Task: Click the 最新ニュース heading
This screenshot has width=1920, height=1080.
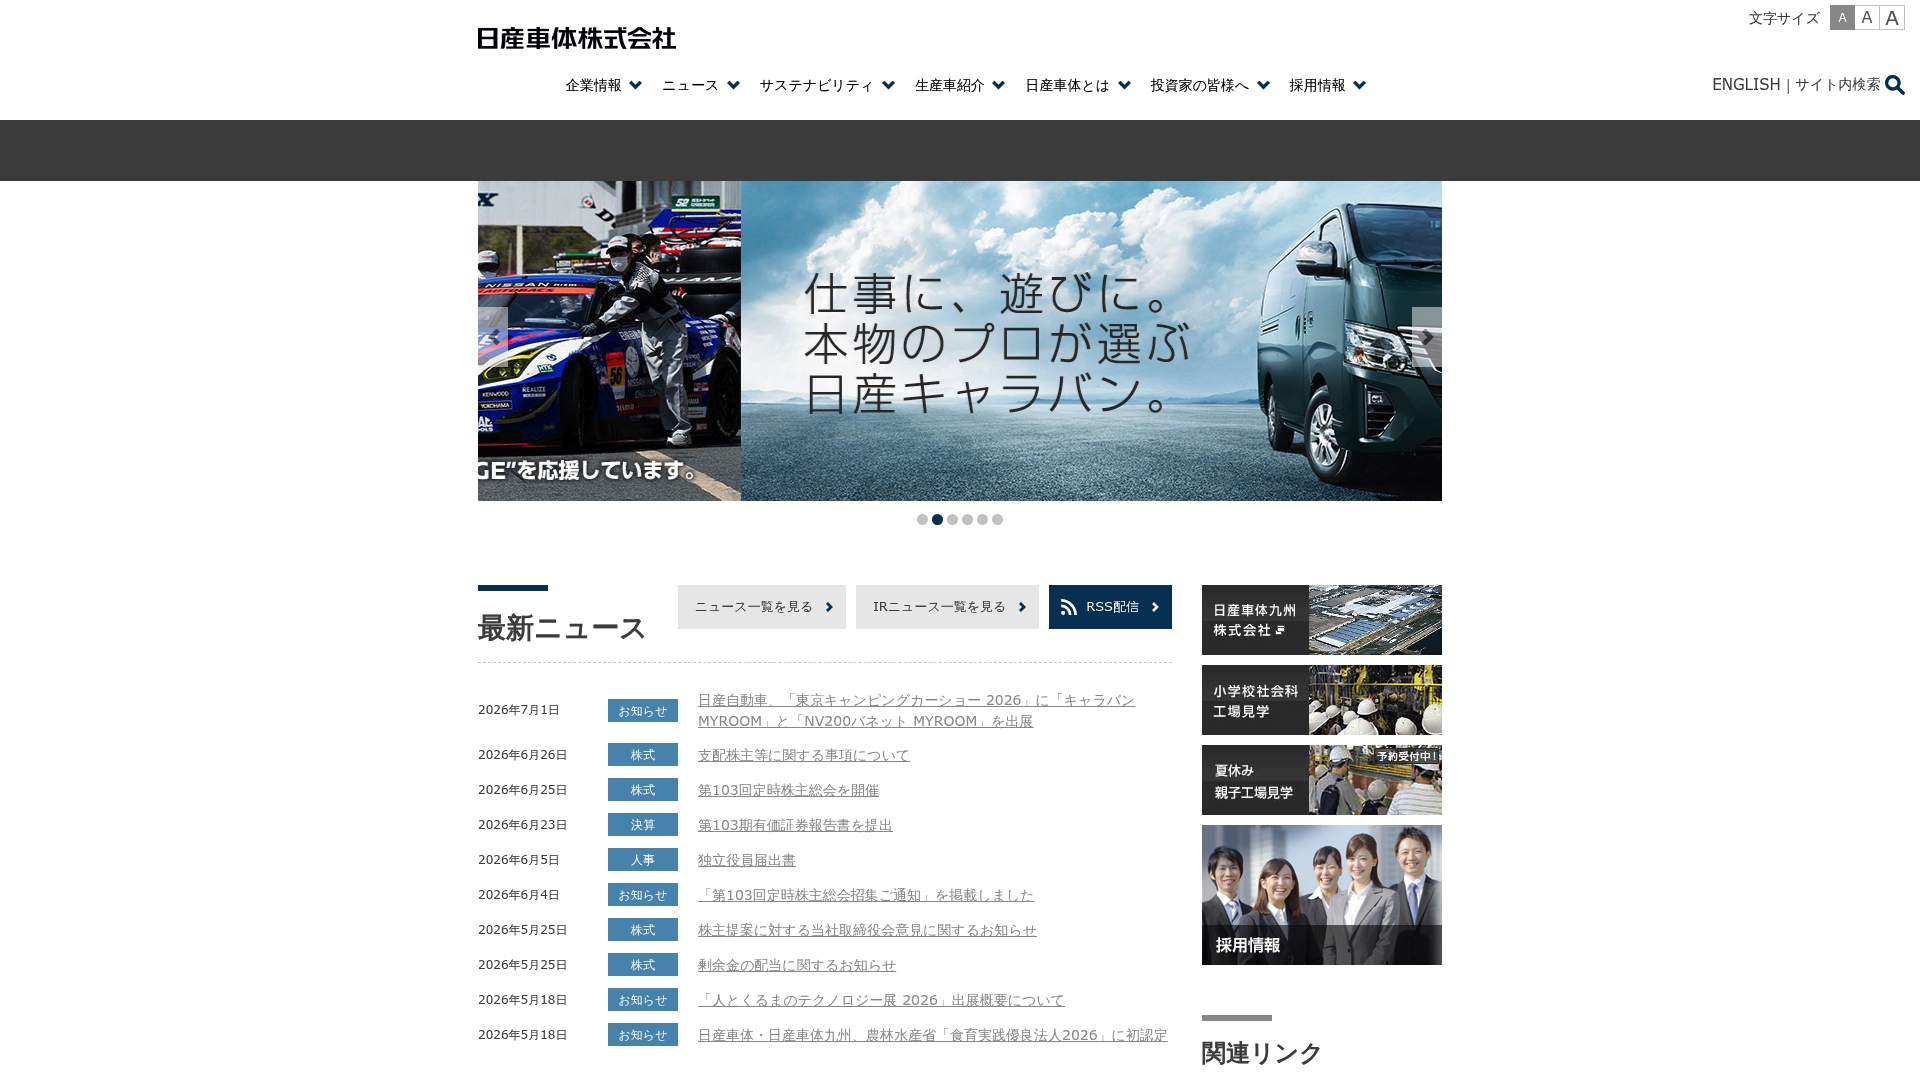Action: (562, 628)
